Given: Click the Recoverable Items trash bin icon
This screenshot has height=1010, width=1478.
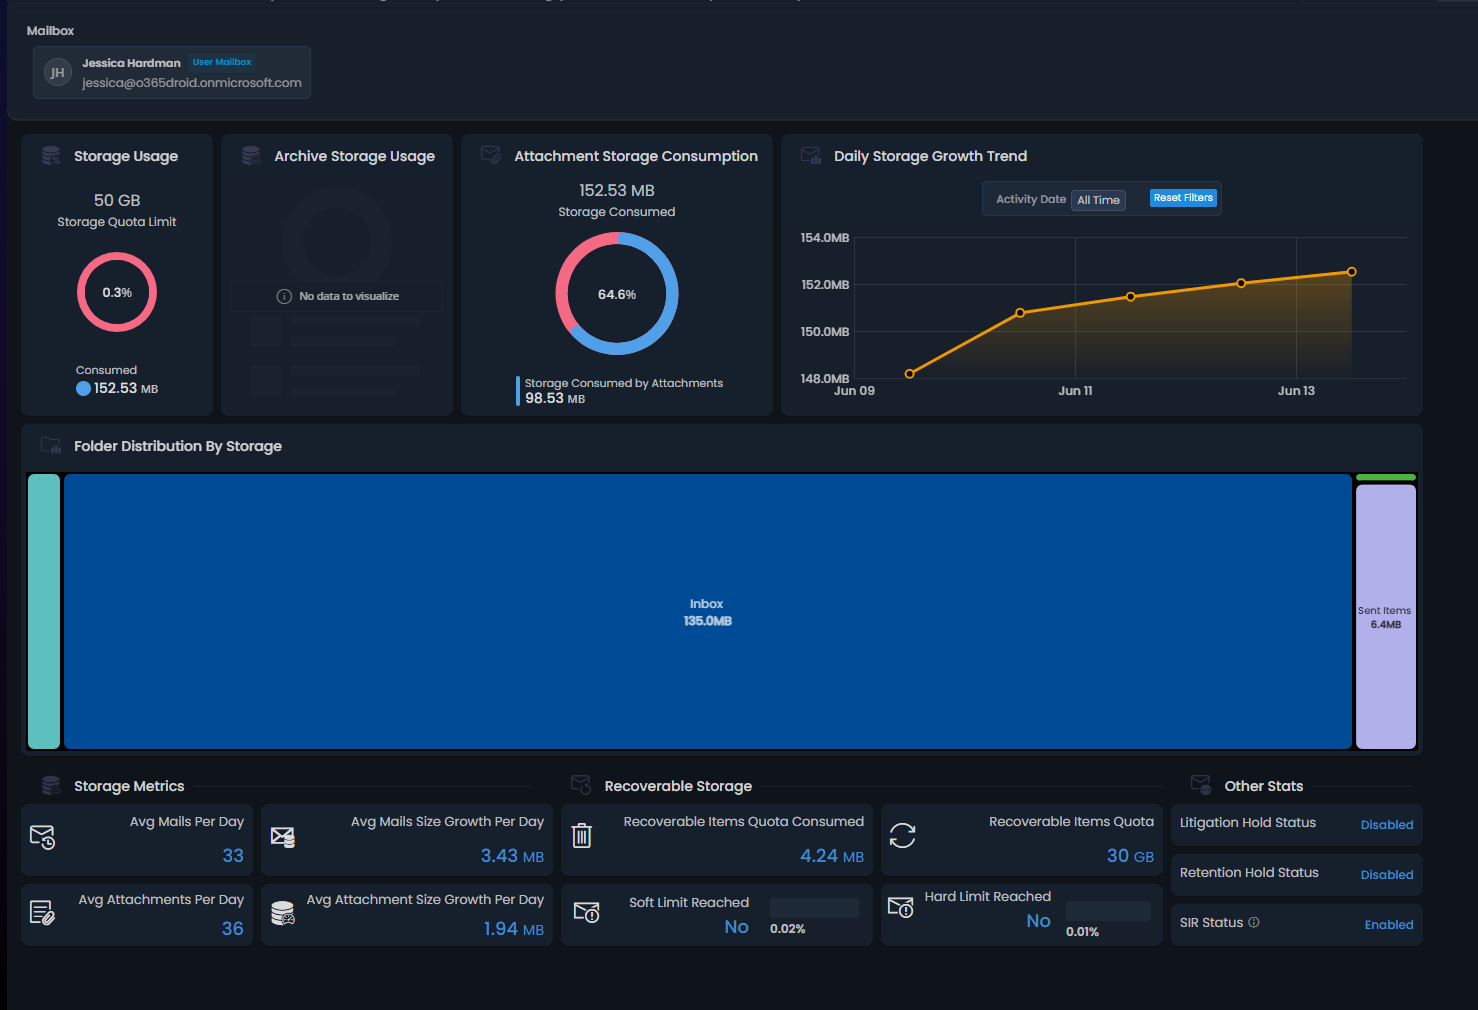Looking at the screenshot, I should (582, 835).
